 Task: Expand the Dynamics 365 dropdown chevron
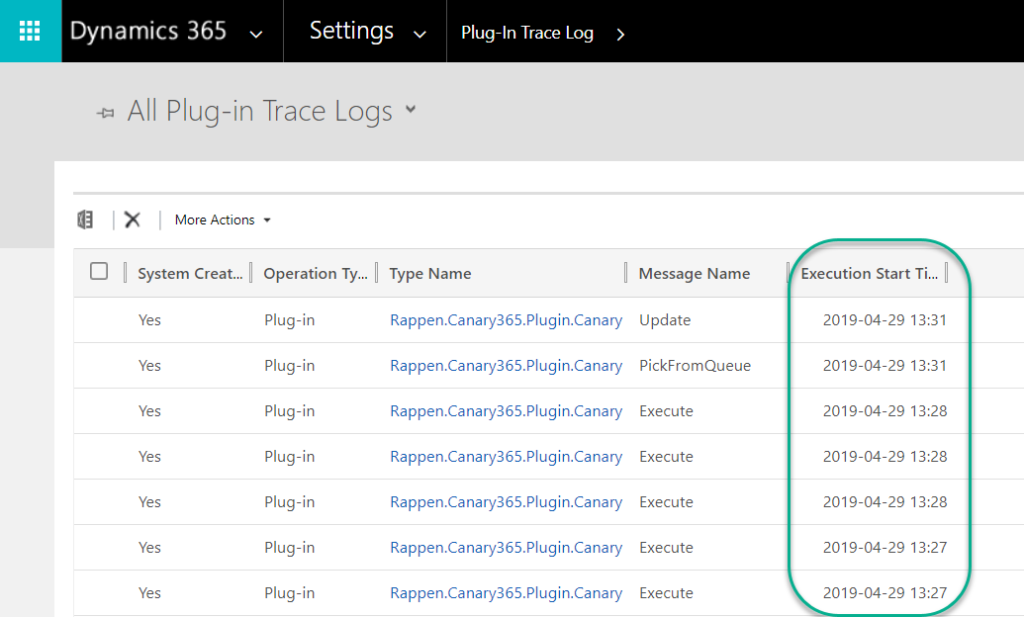[256, 33]
